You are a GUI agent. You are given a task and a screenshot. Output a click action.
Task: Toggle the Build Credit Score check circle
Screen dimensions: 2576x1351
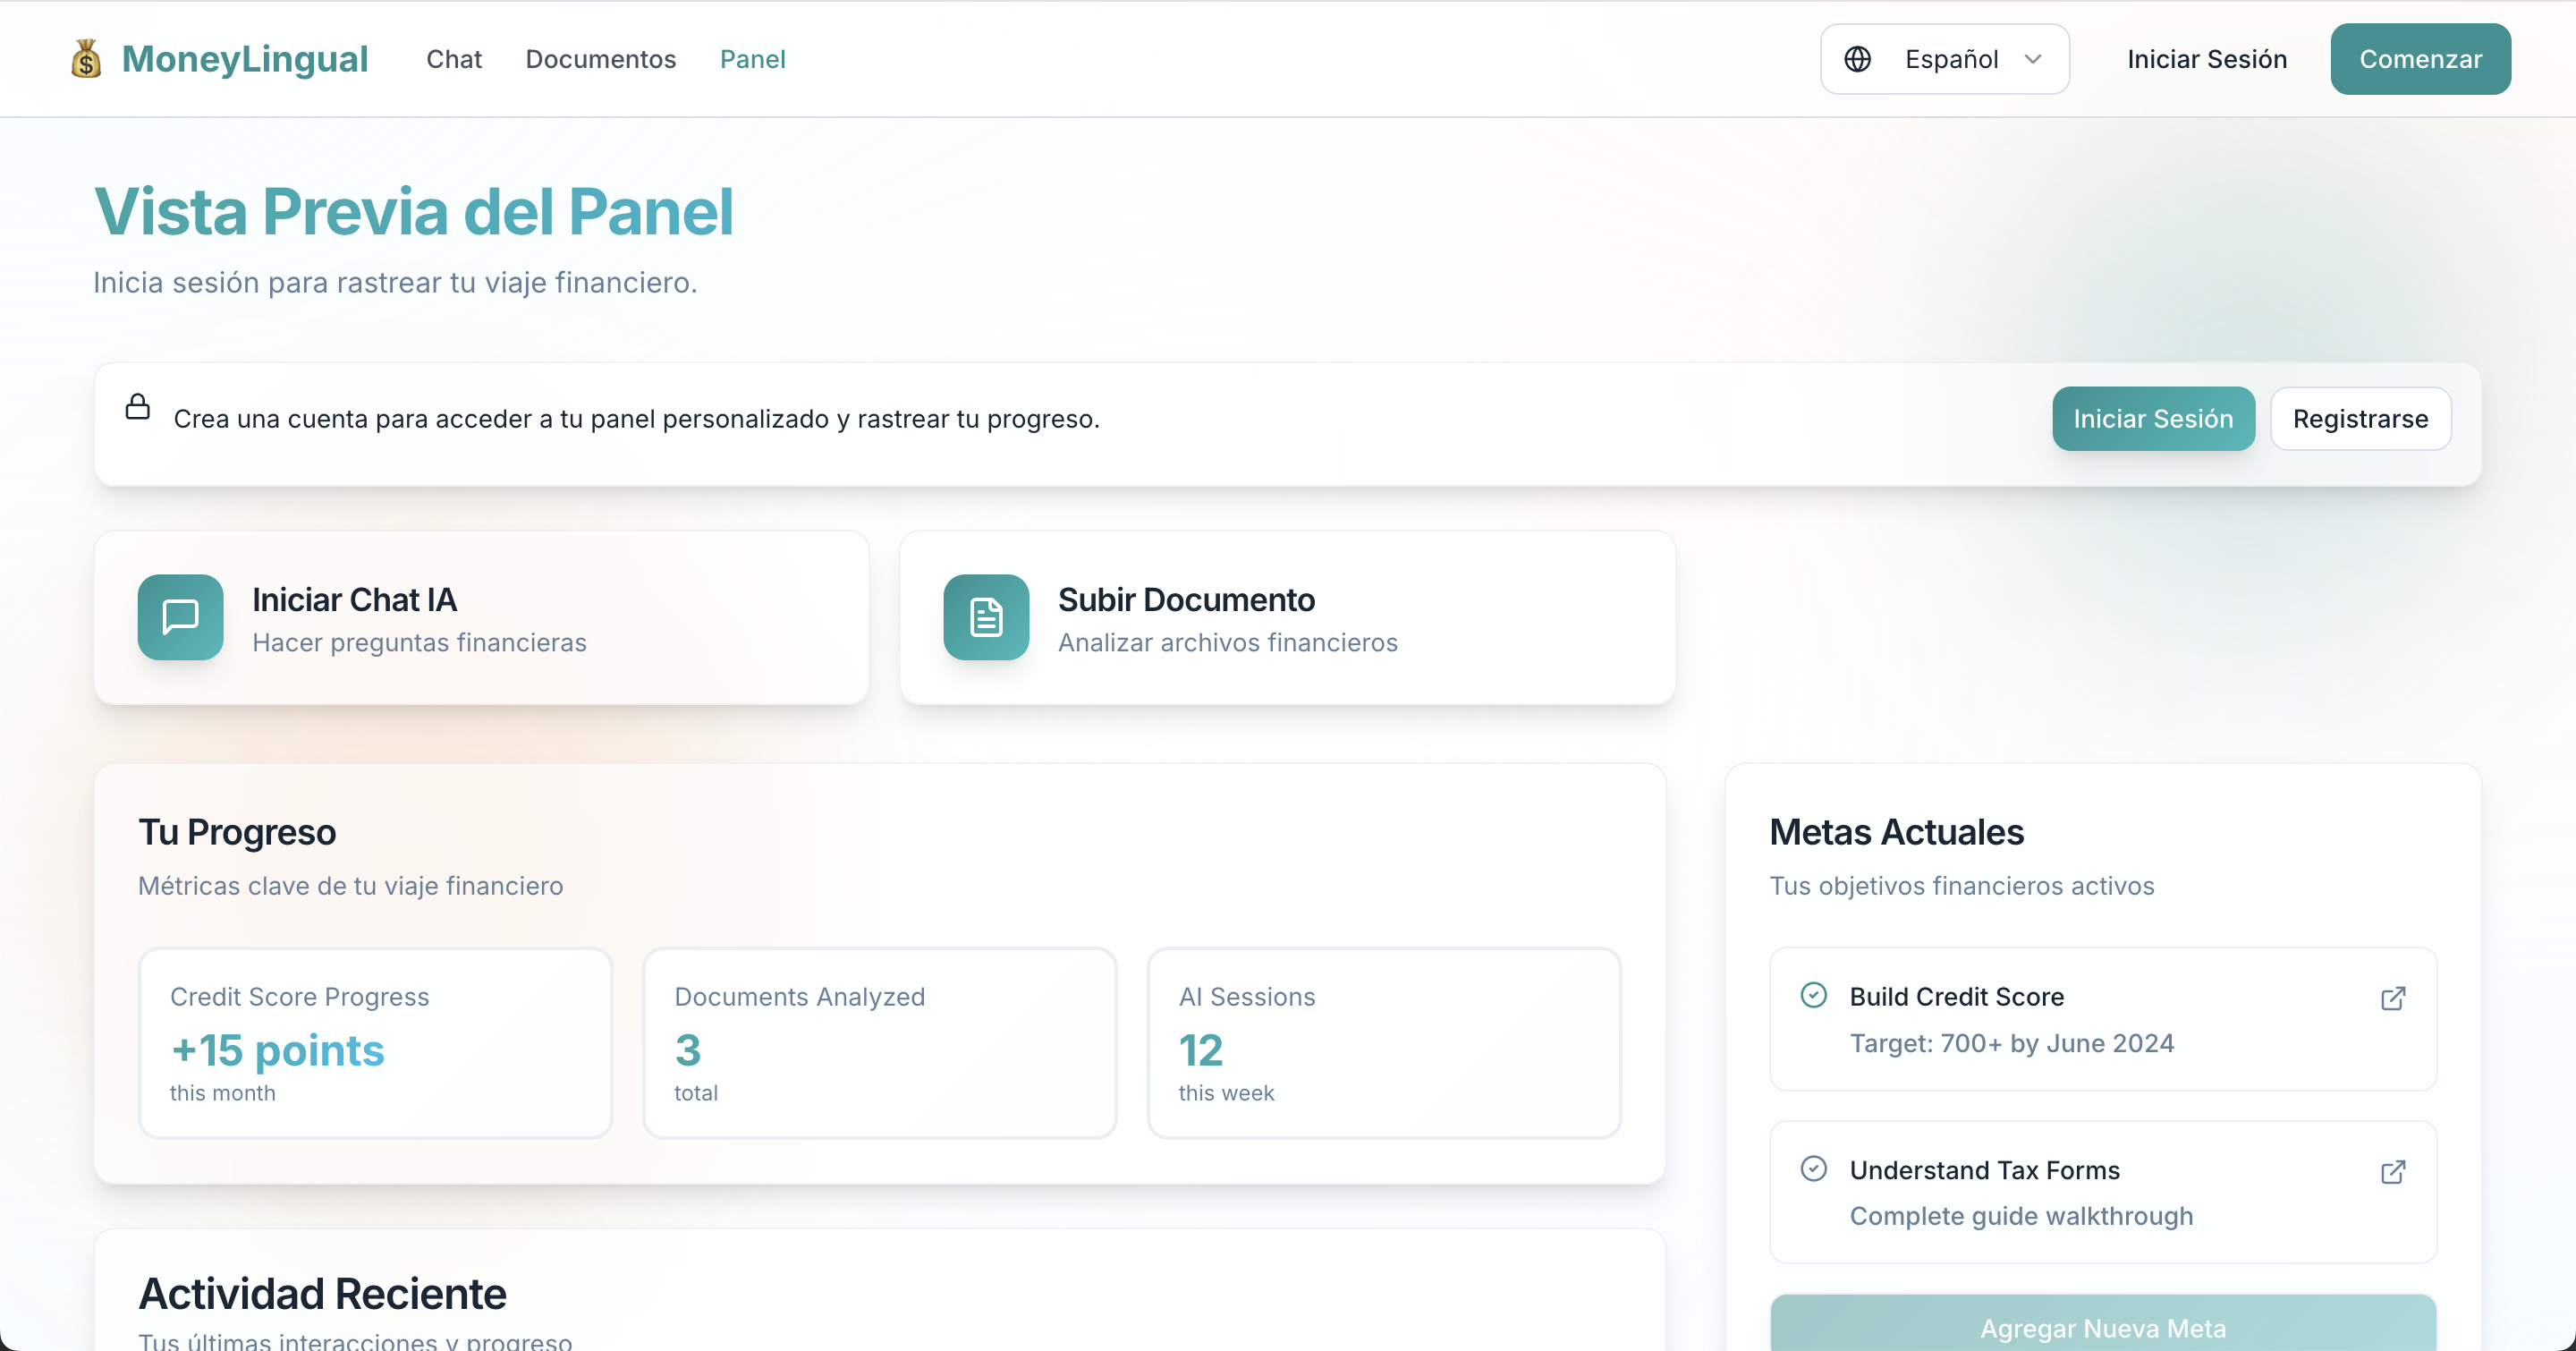coord(1813,995)
